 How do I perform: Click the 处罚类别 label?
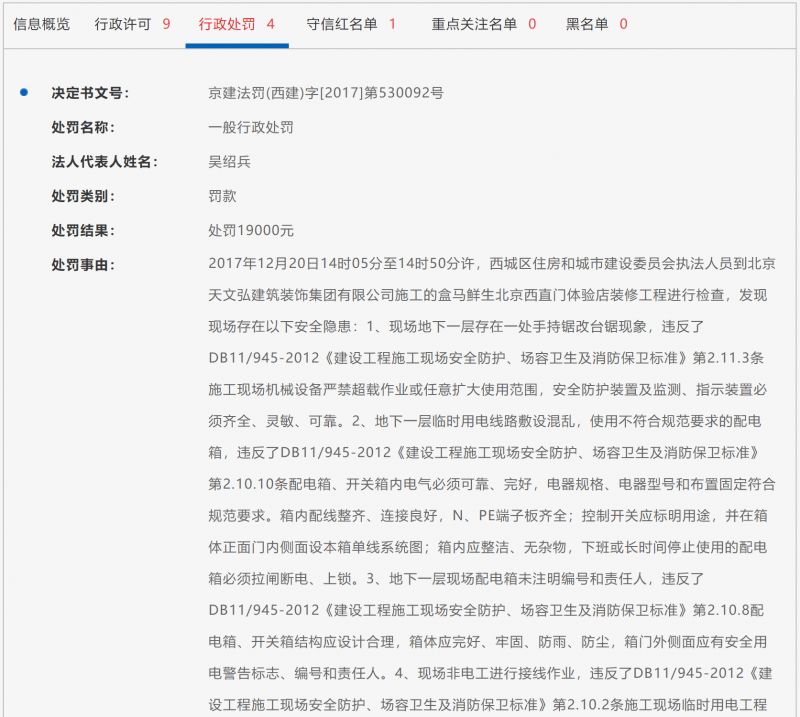[x=83, y=196]
